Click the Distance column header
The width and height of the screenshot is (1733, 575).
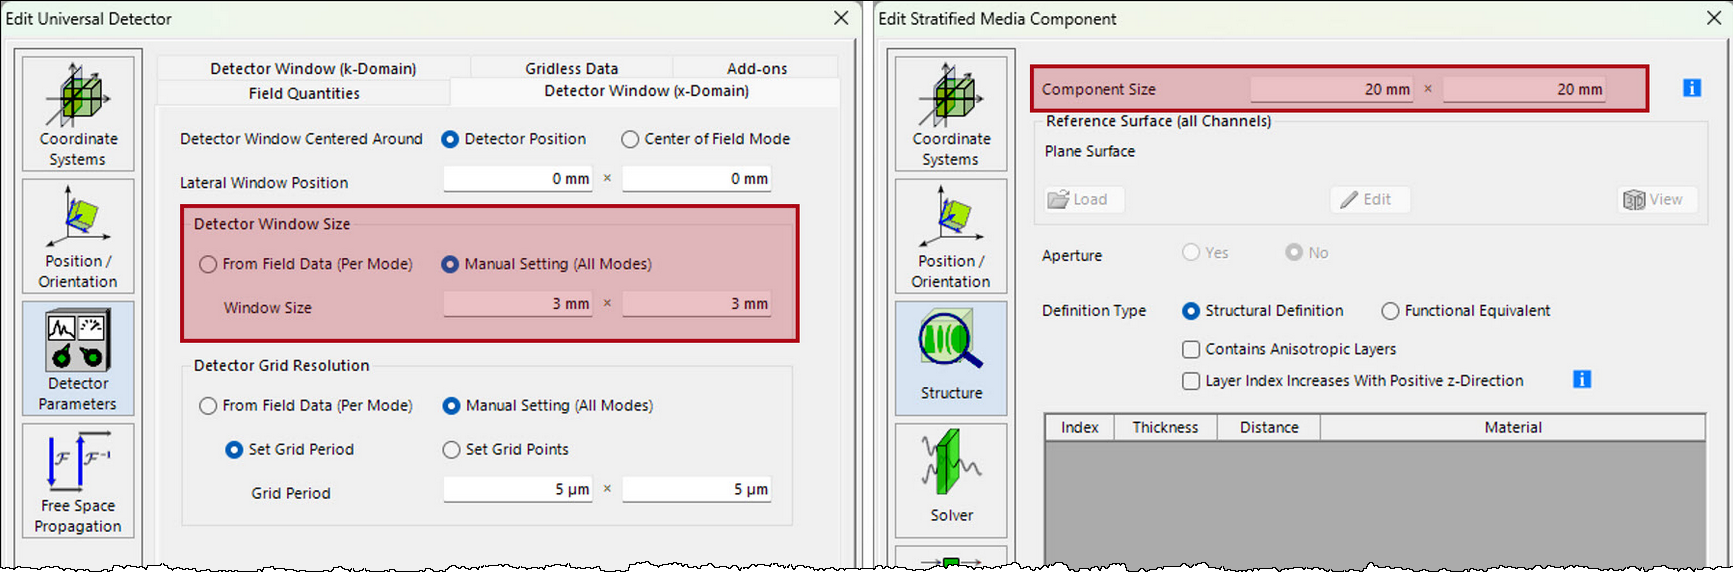click(1269, 427)
